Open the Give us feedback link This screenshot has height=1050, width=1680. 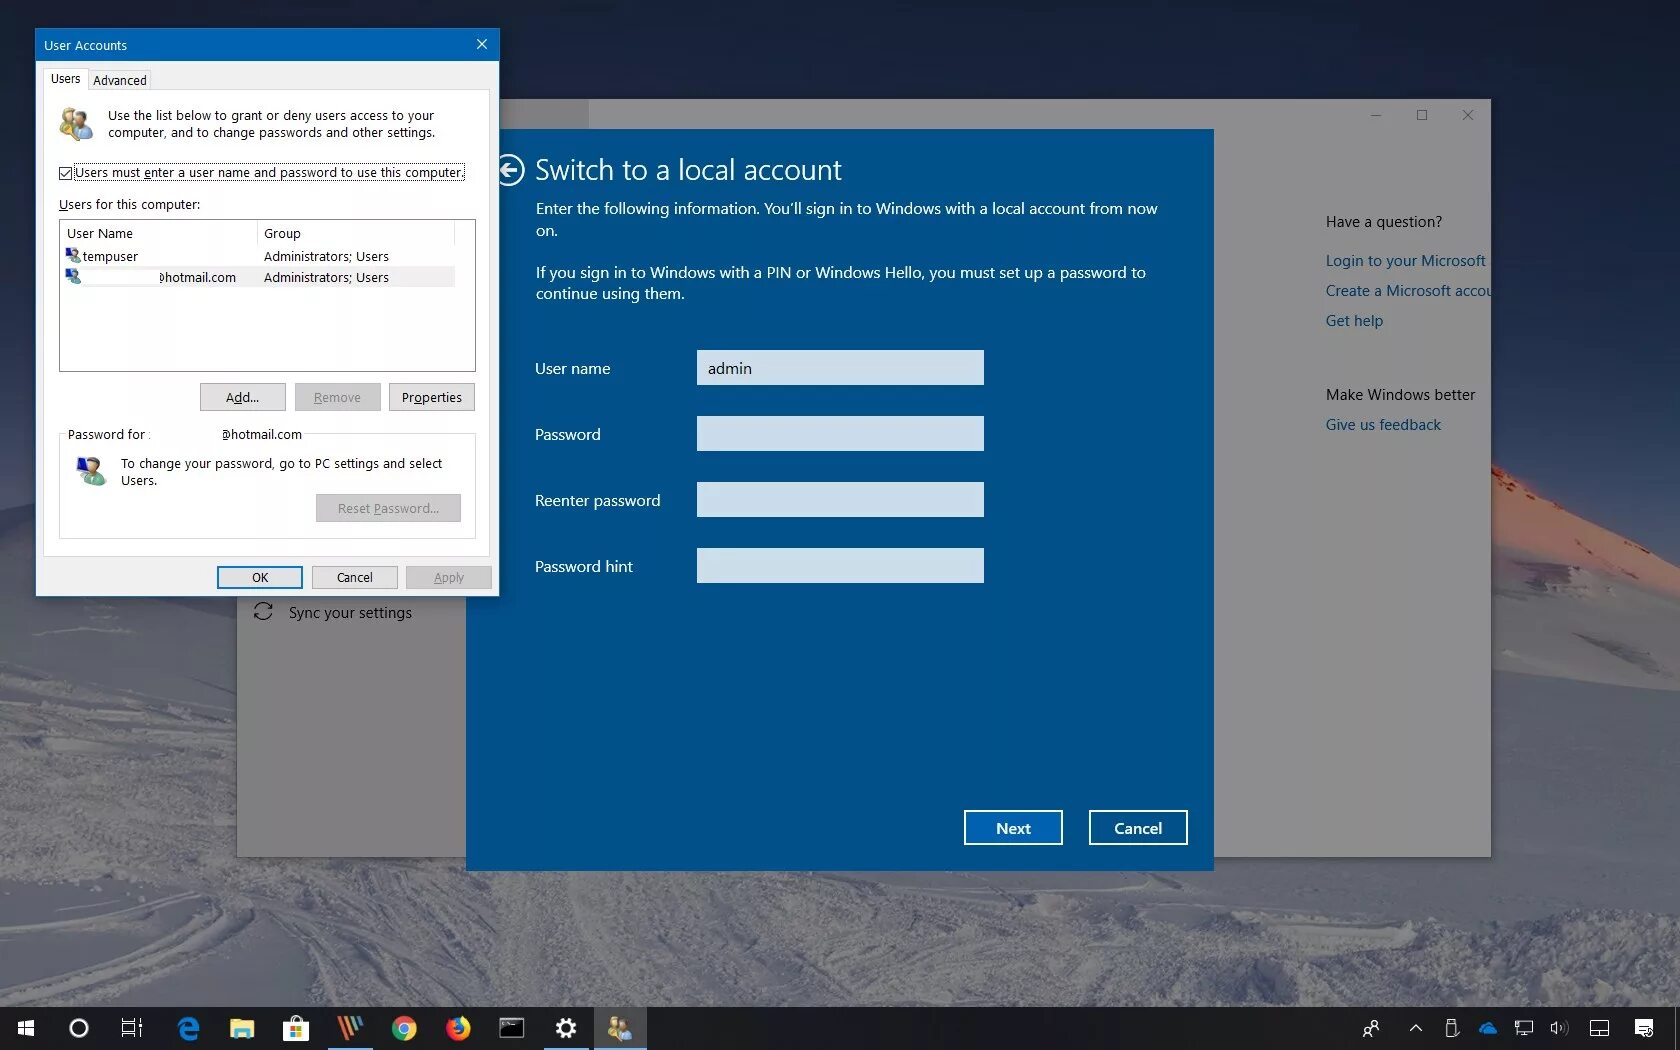(1383, 425)
